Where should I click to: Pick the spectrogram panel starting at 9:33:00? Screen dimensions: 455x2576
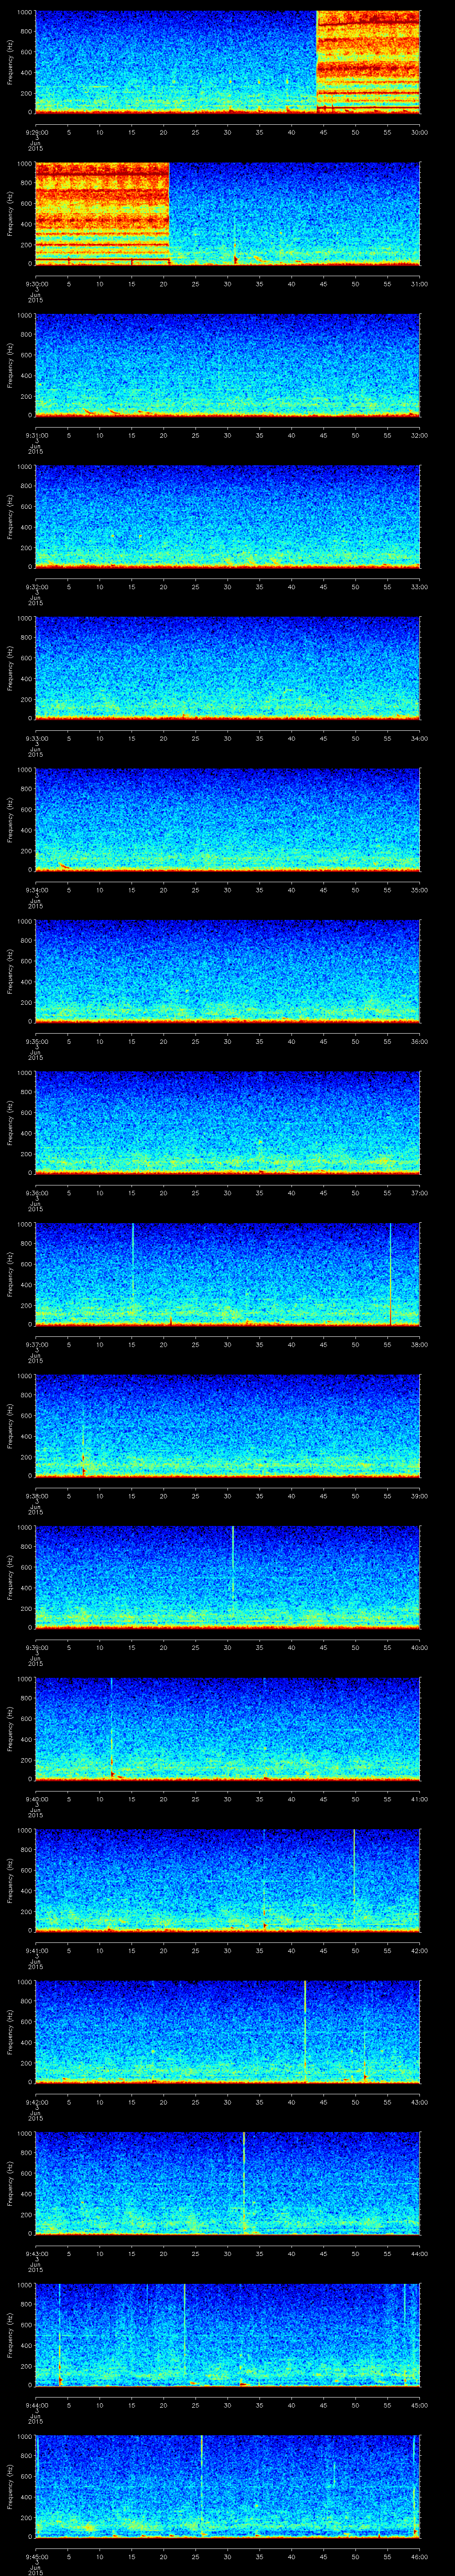pos(227,668)
